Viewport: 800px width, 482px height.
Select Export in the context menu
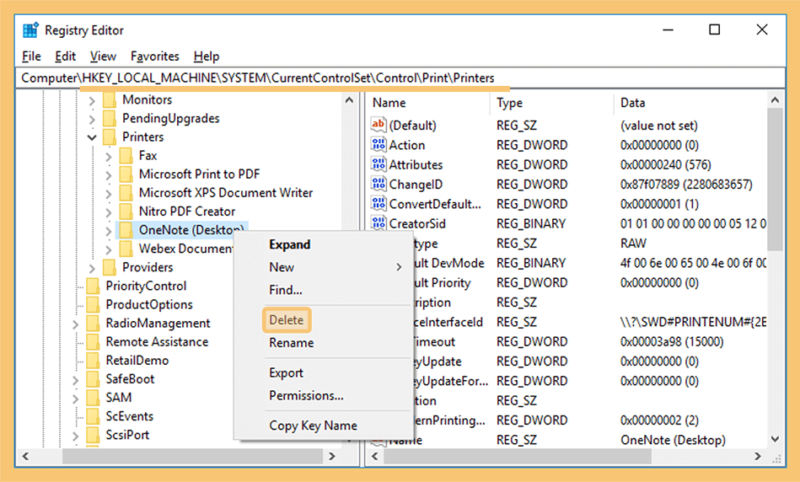(x=322, y=373)
